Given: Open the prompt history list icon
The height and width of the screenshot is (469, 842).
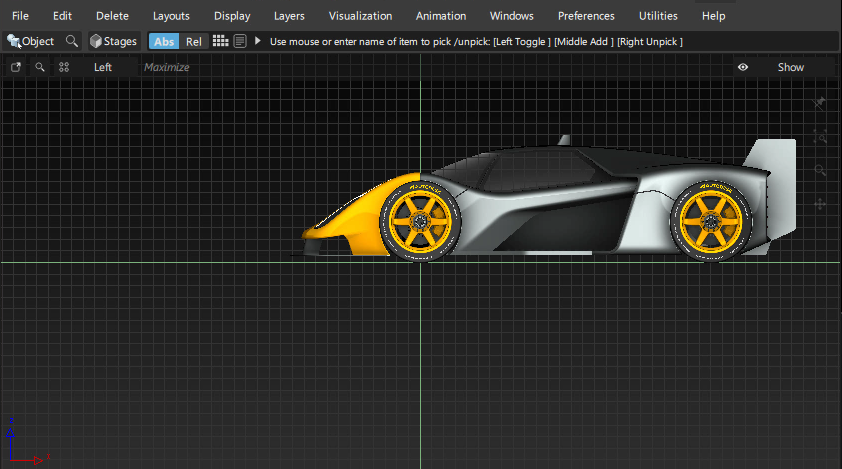Looking at the screenshot, I should (240, 41).
